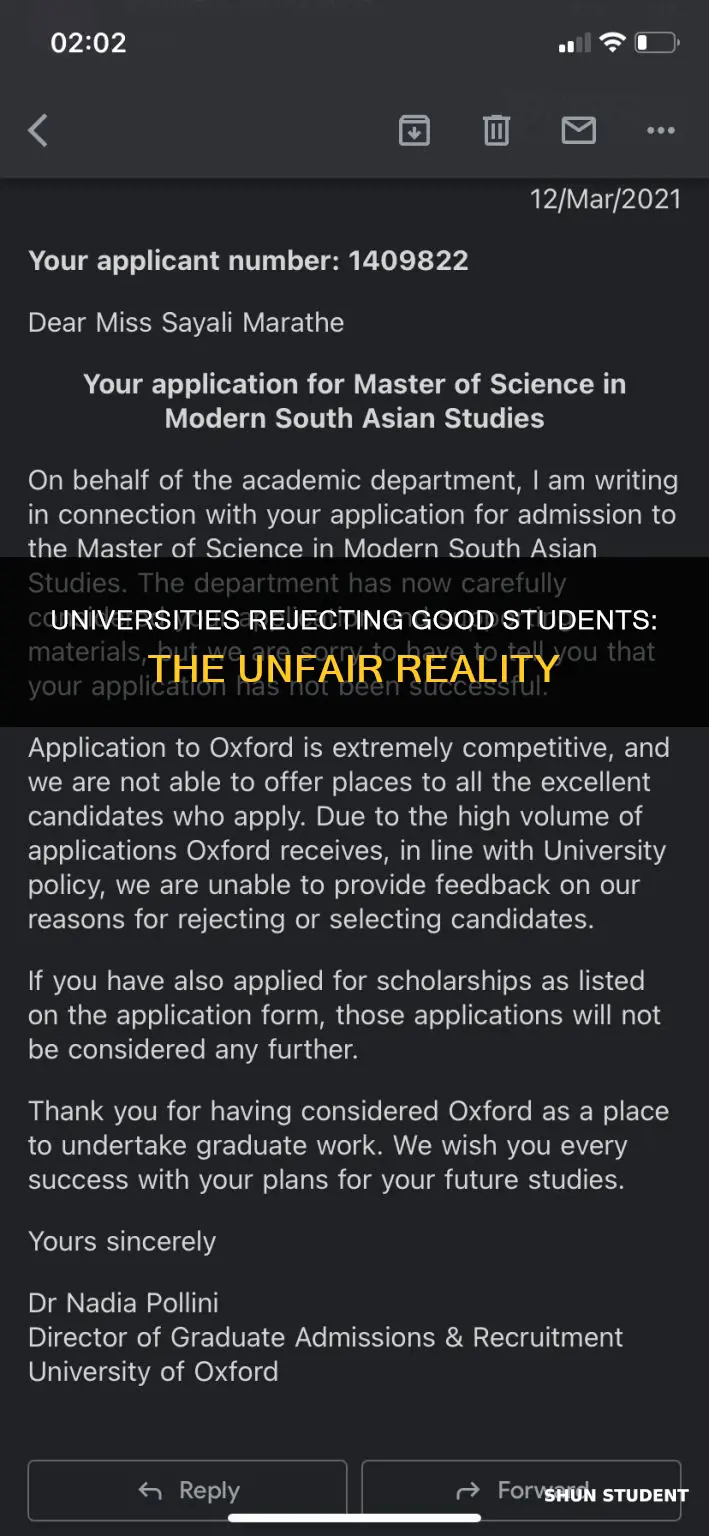Select the applicant number 1409822 line
This screenshot has width=709, height=1536.
point(248,261)
